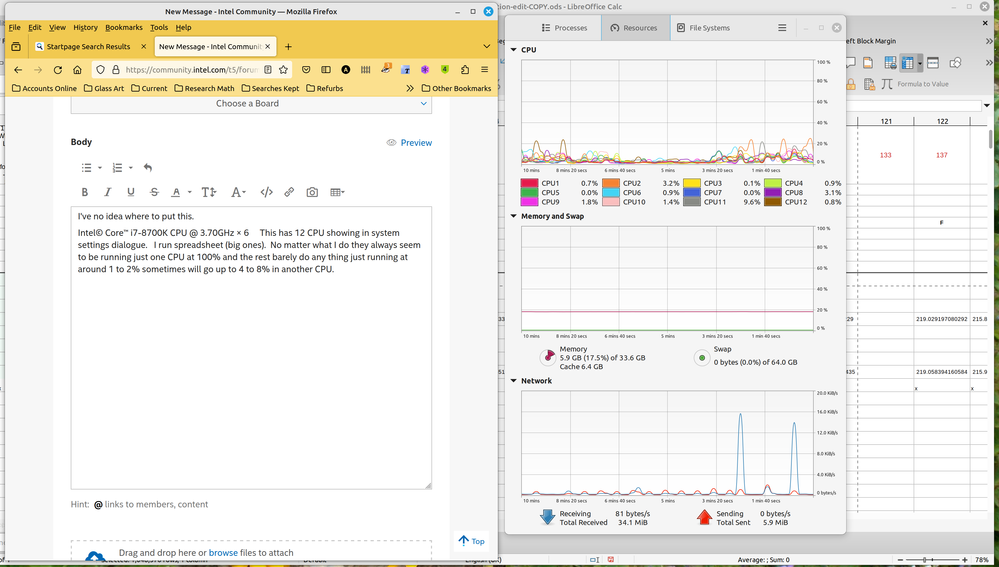
Task: Click the Firefox View icon left of tabs
Action: (x=16, y=47)
